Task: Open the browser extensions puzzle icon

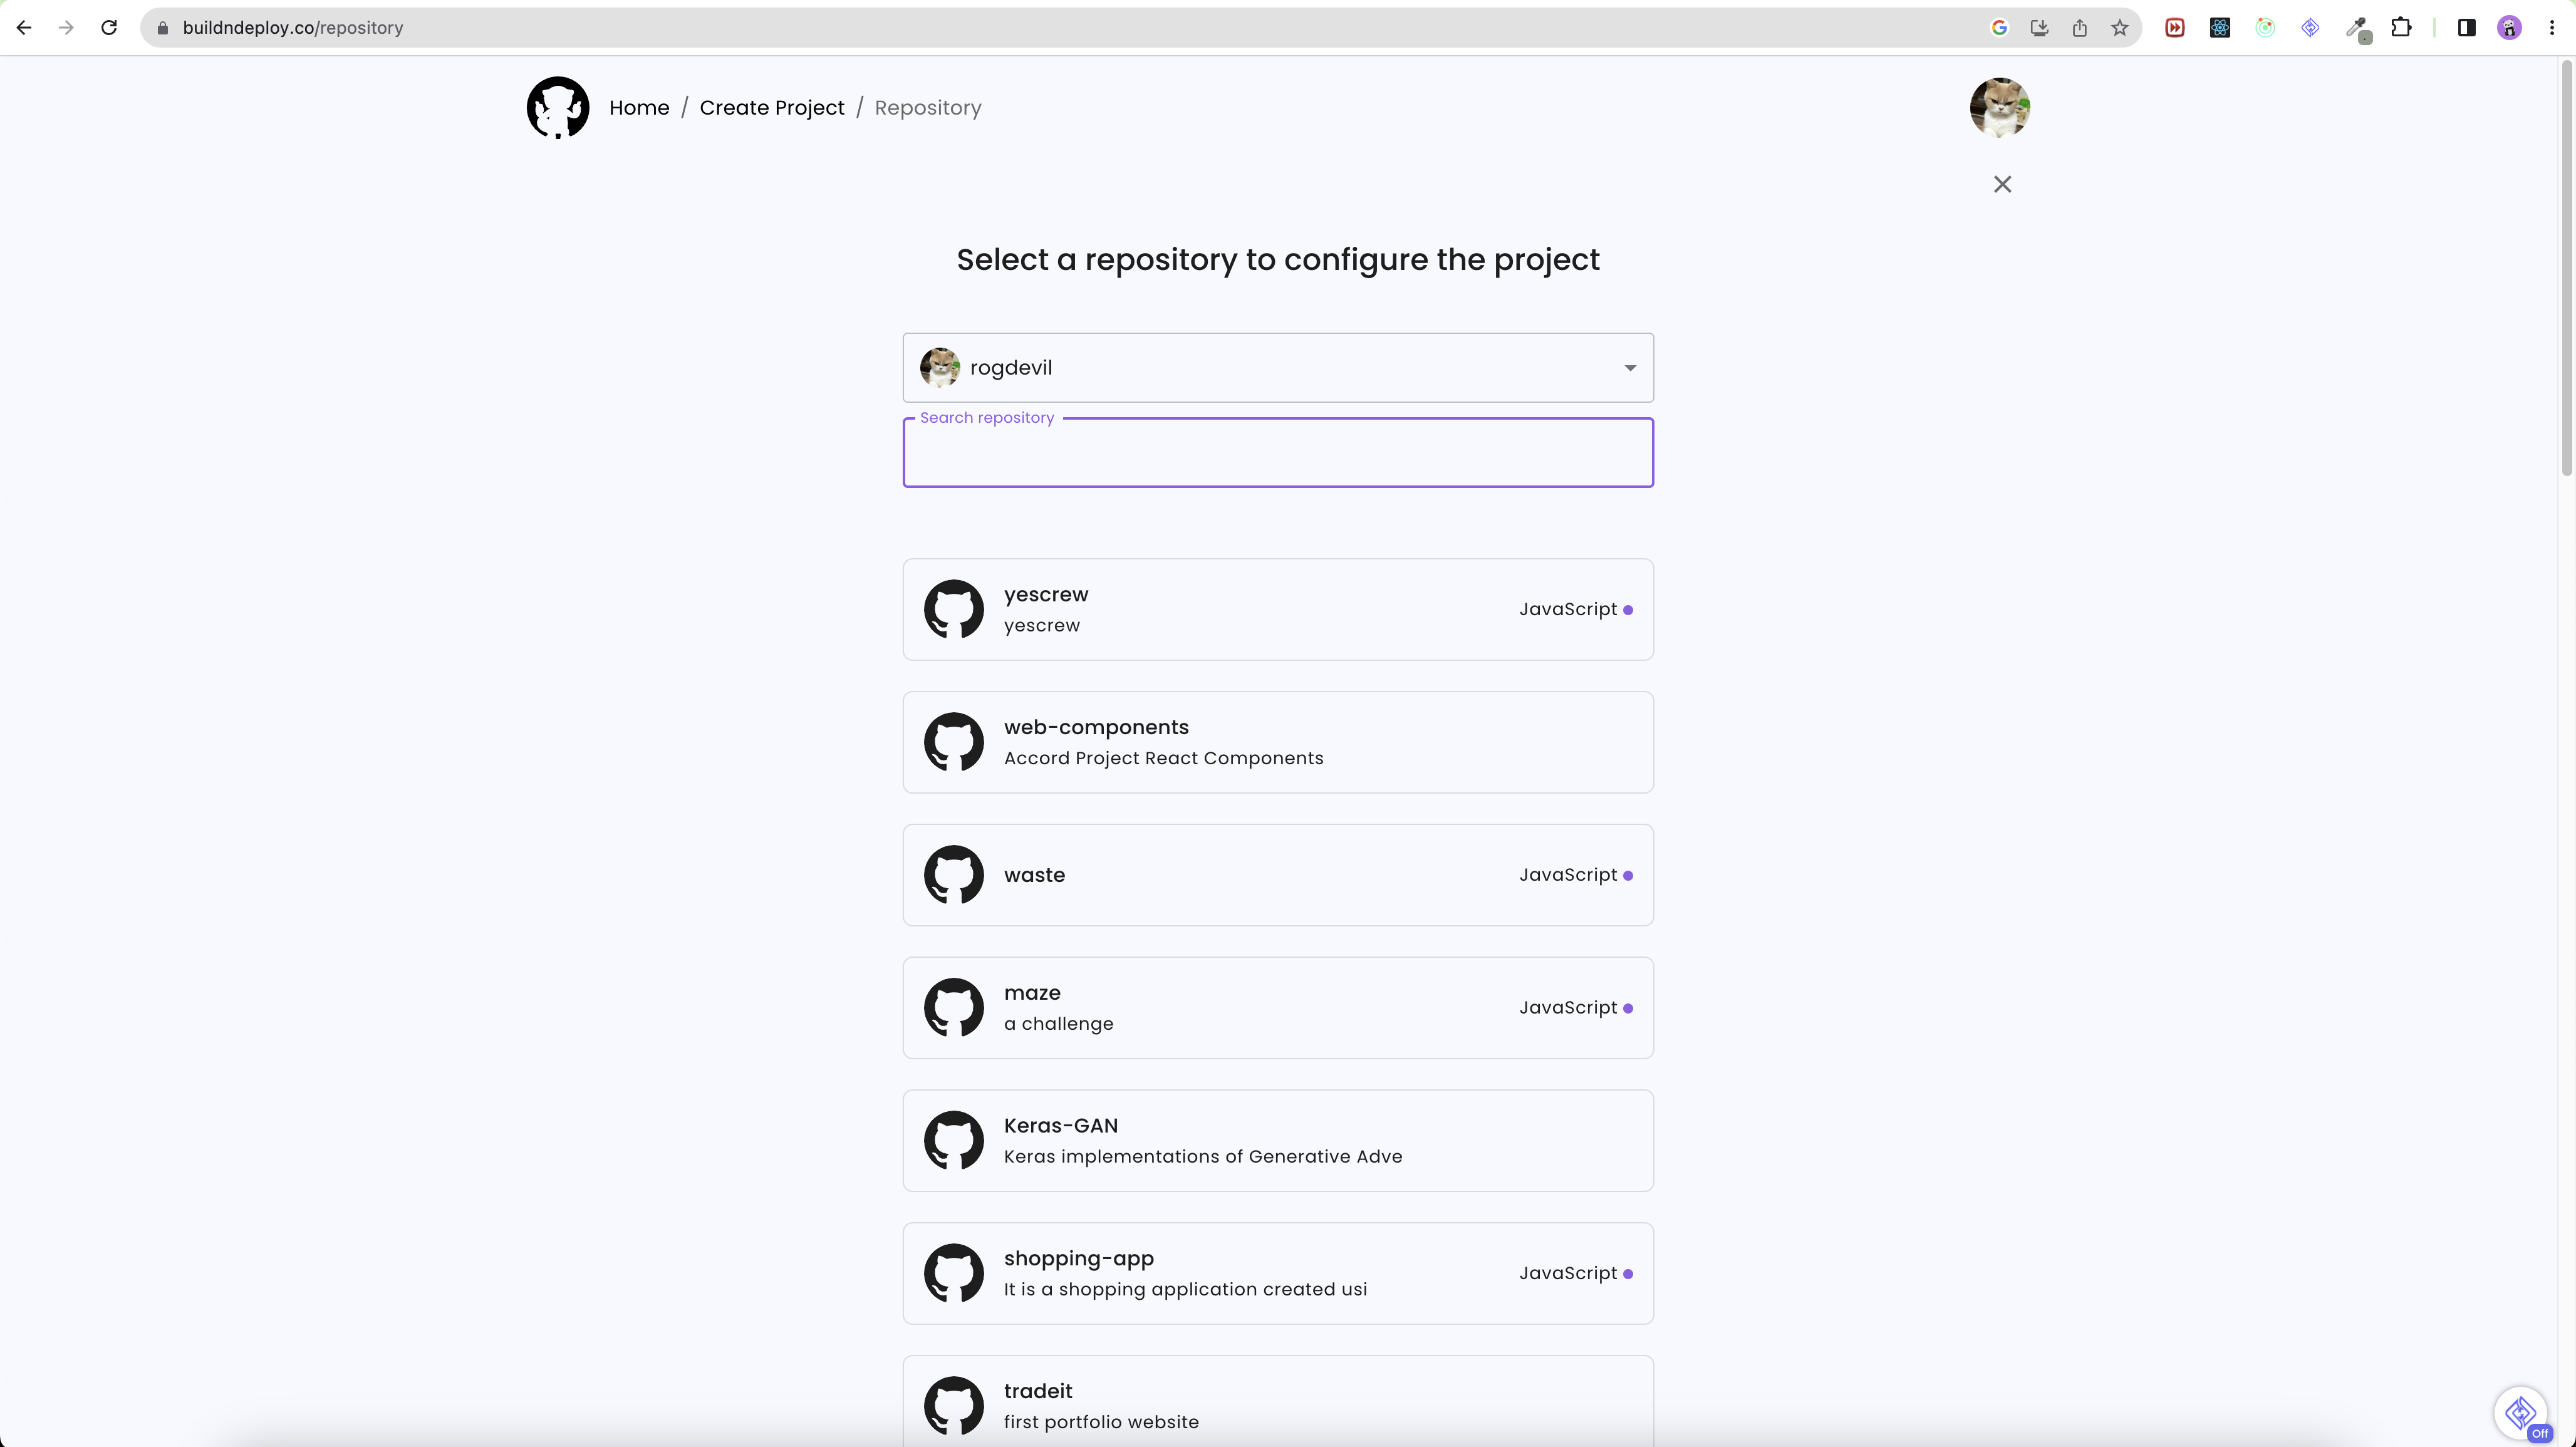Action: coord(2402,27)
